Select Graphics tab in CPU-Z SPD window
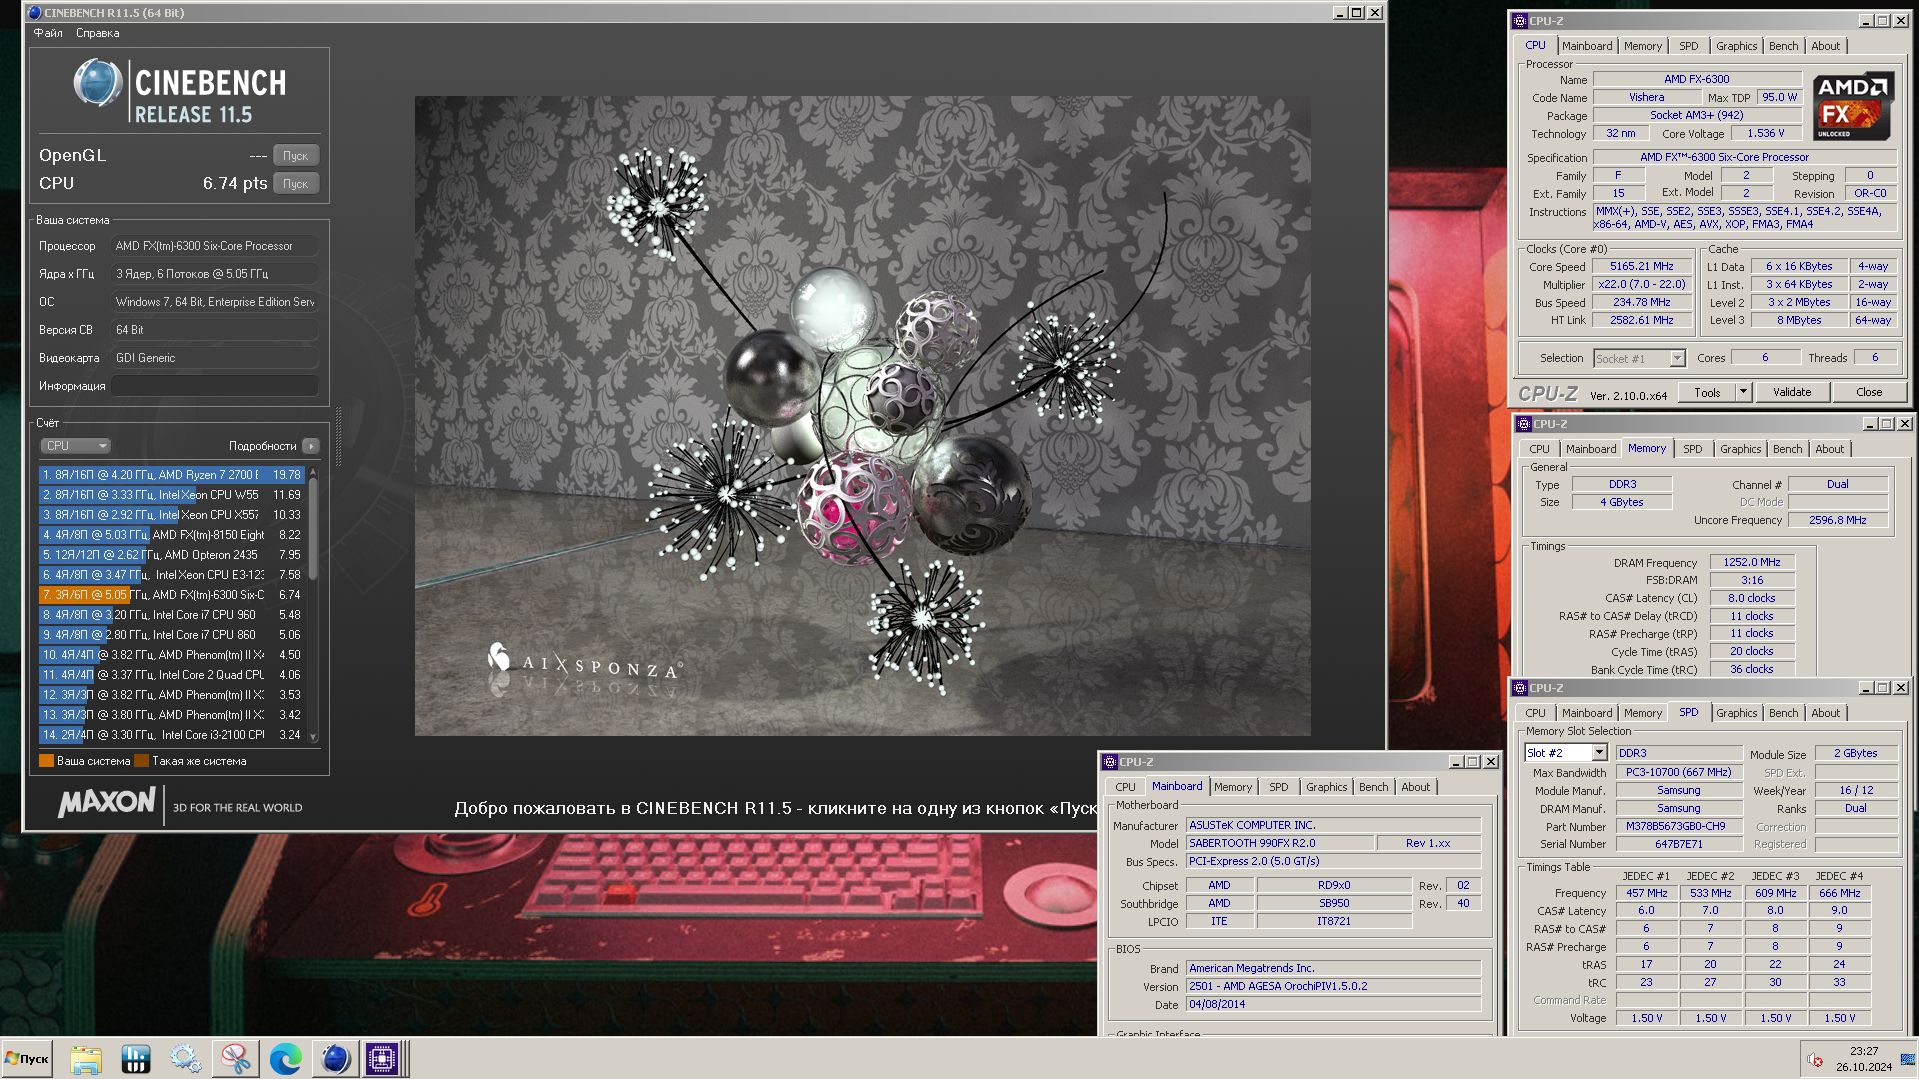1919x1079 pixels. (x=1736, y=713)
